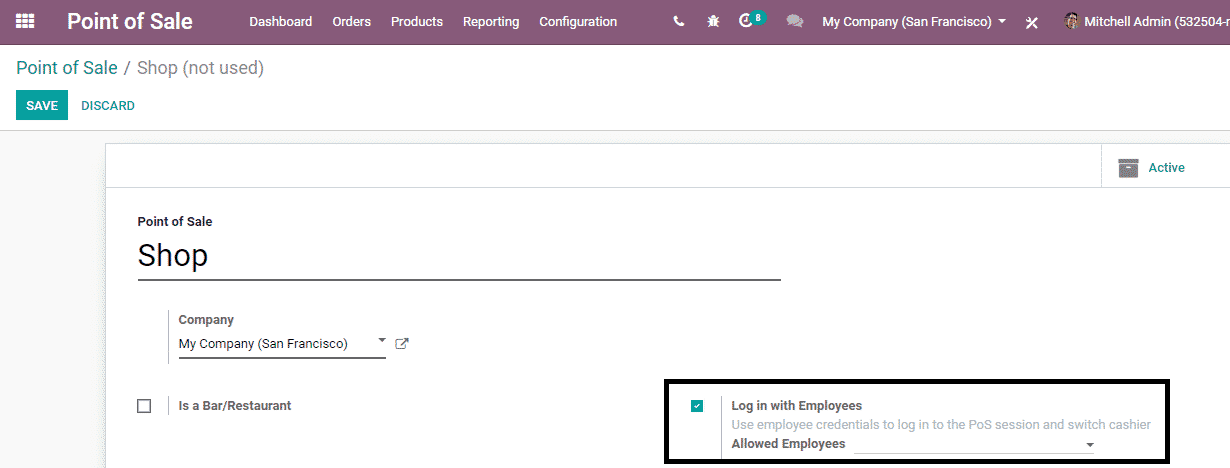This screenshot has height=468, width=1230.
Task: Click the crossed tools icon
Action: (1032, 22)
